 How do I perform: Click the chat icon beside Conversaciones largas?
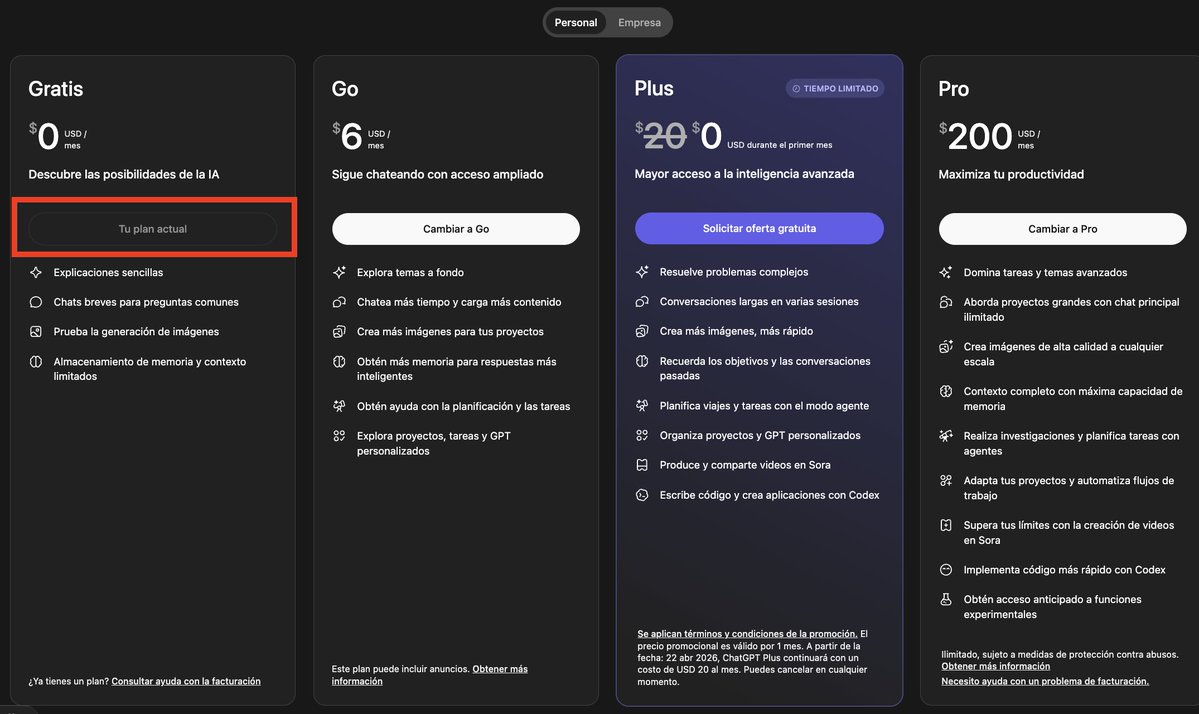pos(642,301)
